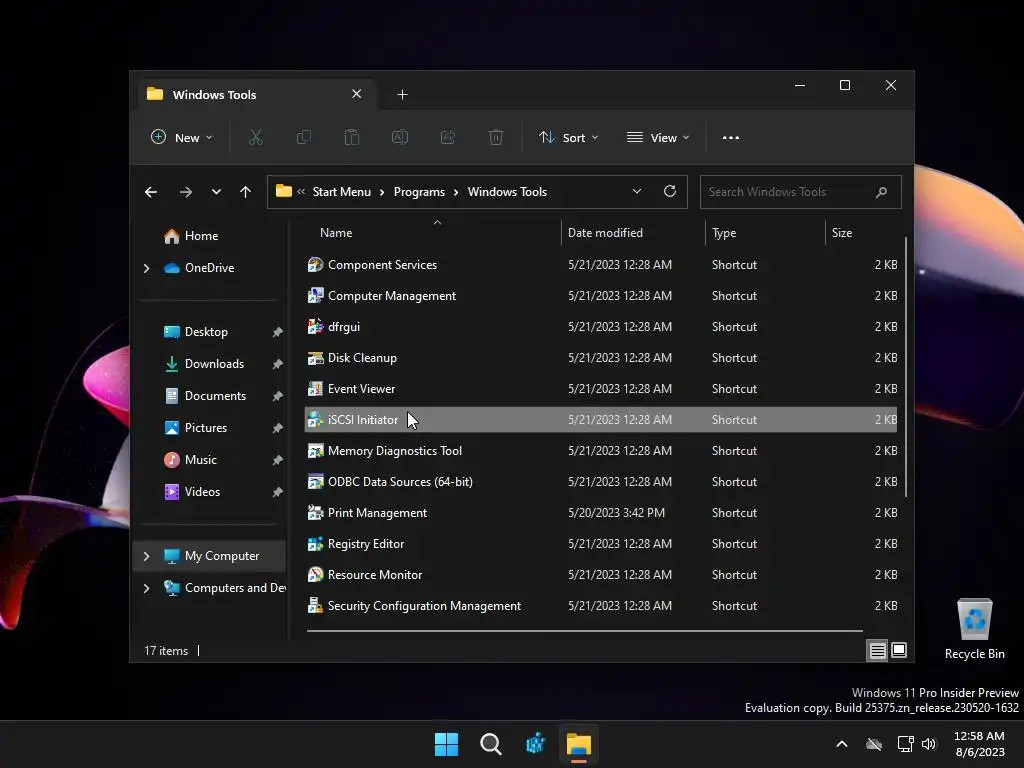This screenshot has height=768, width=1024.
Task: Open the New dropdown menu
Action: tap(182, 138)
